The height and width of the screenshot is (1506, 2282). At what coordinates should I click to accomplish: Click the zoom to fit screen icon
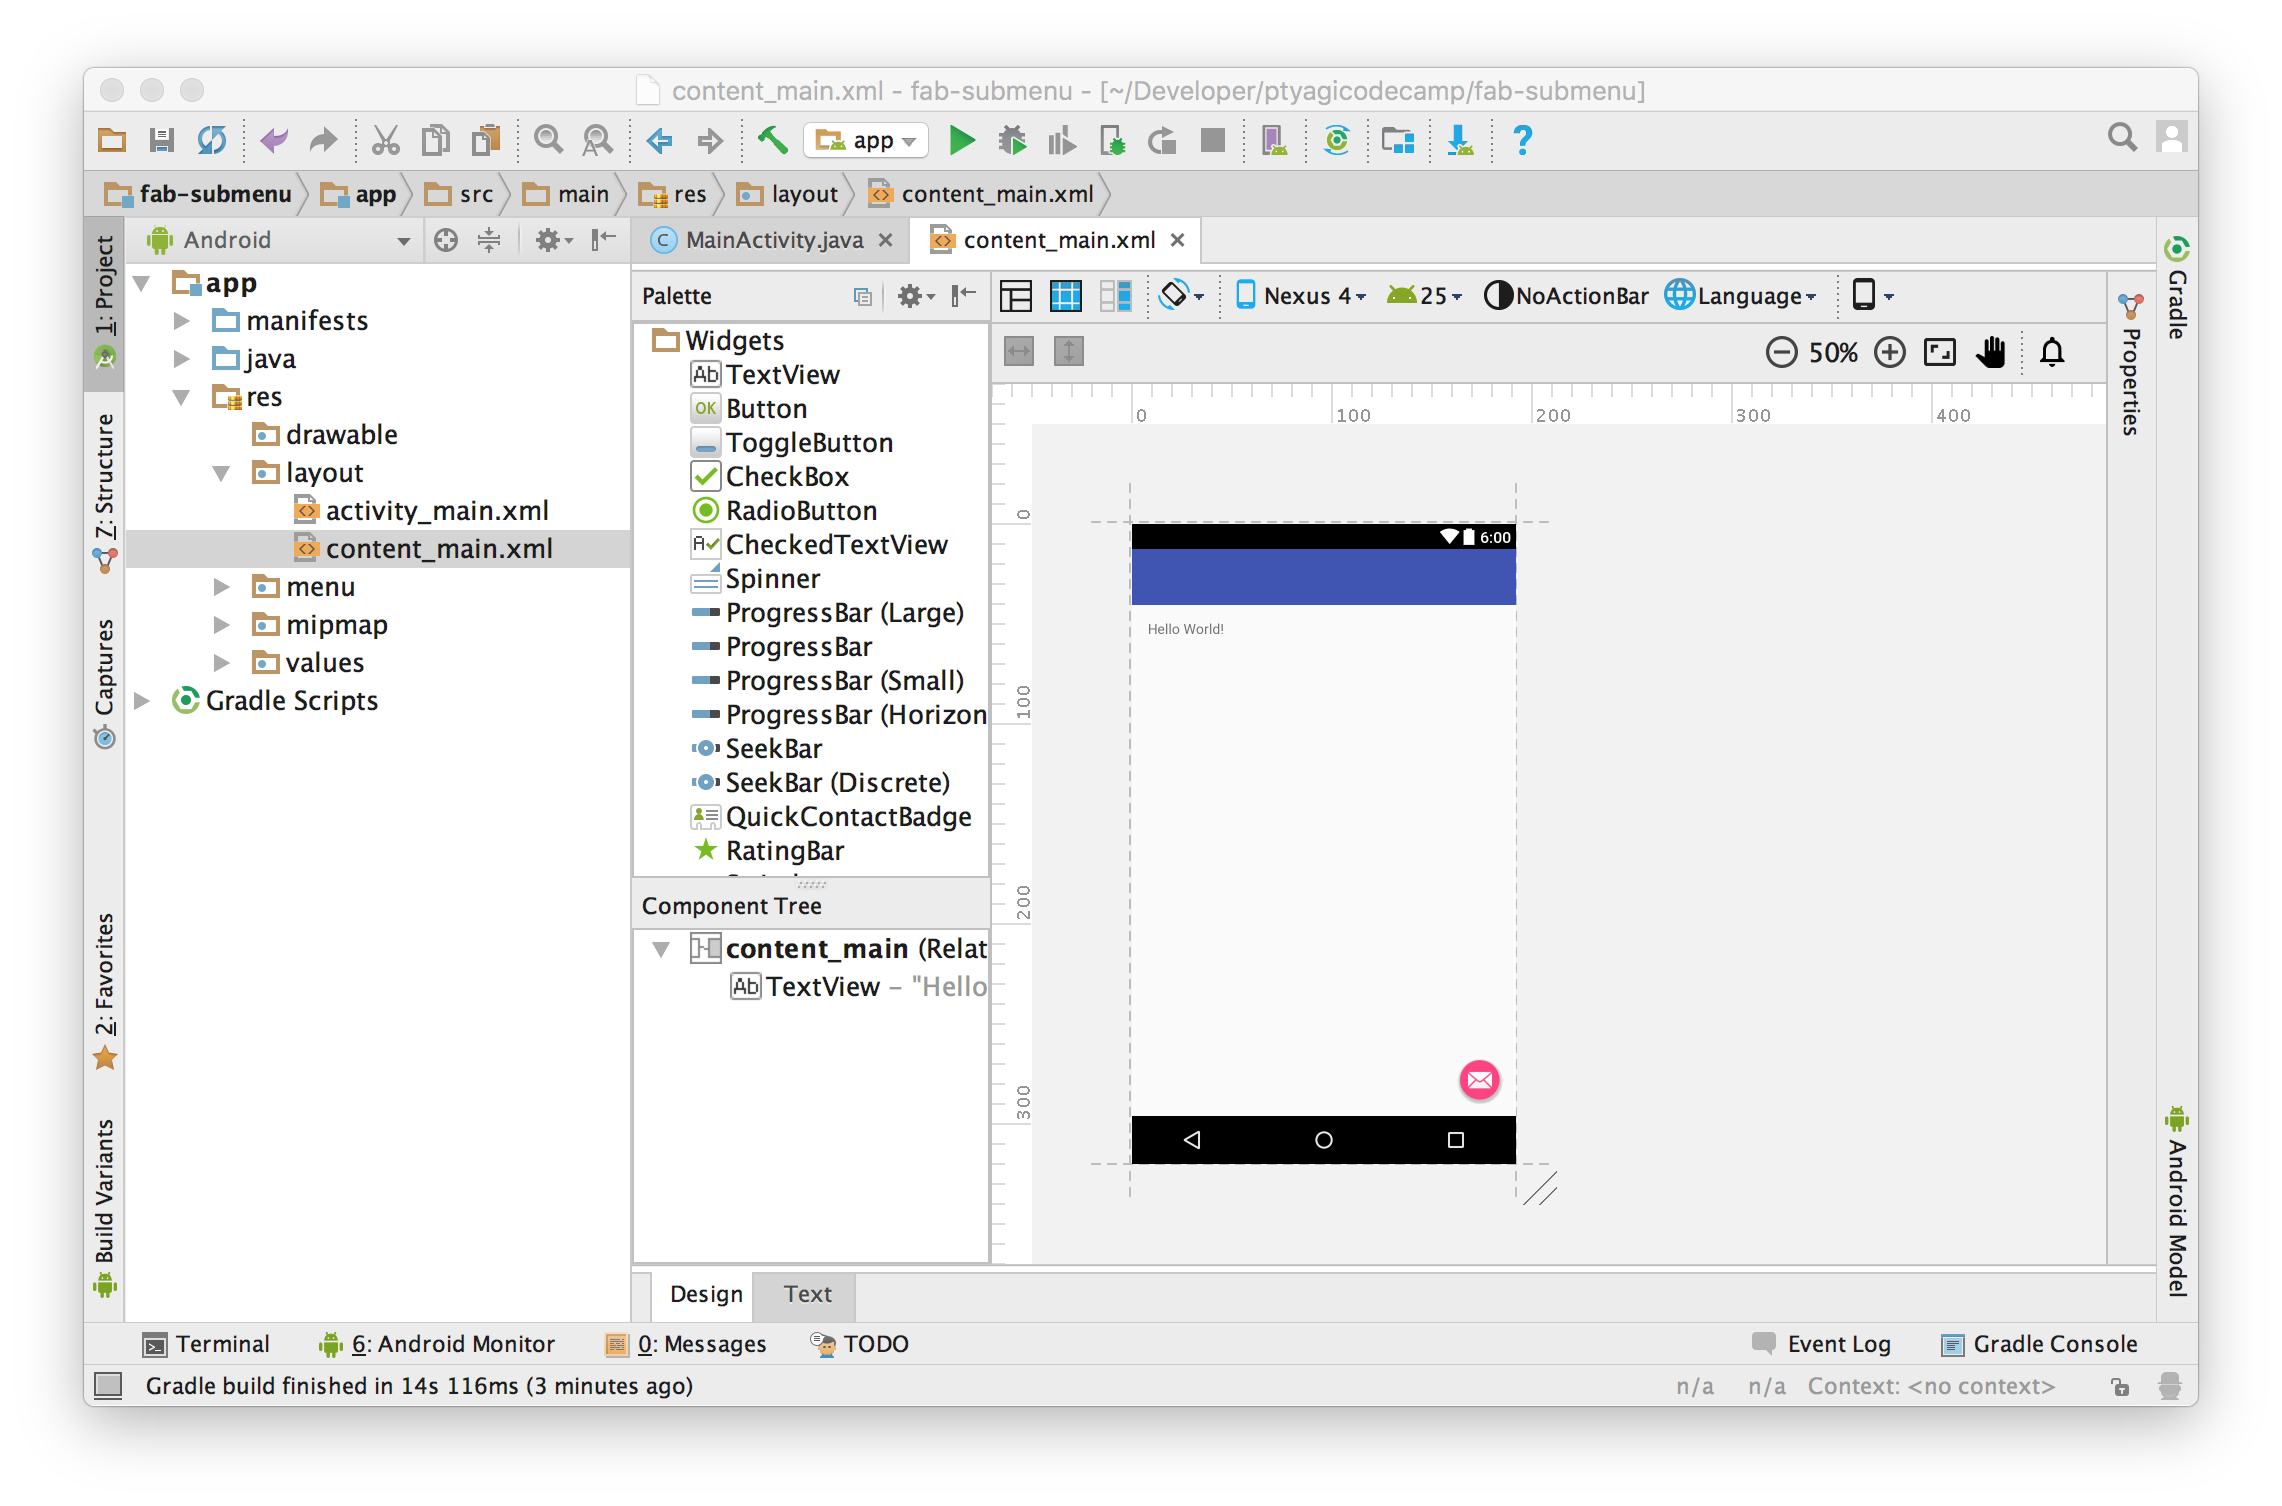tap(1939, 352)
